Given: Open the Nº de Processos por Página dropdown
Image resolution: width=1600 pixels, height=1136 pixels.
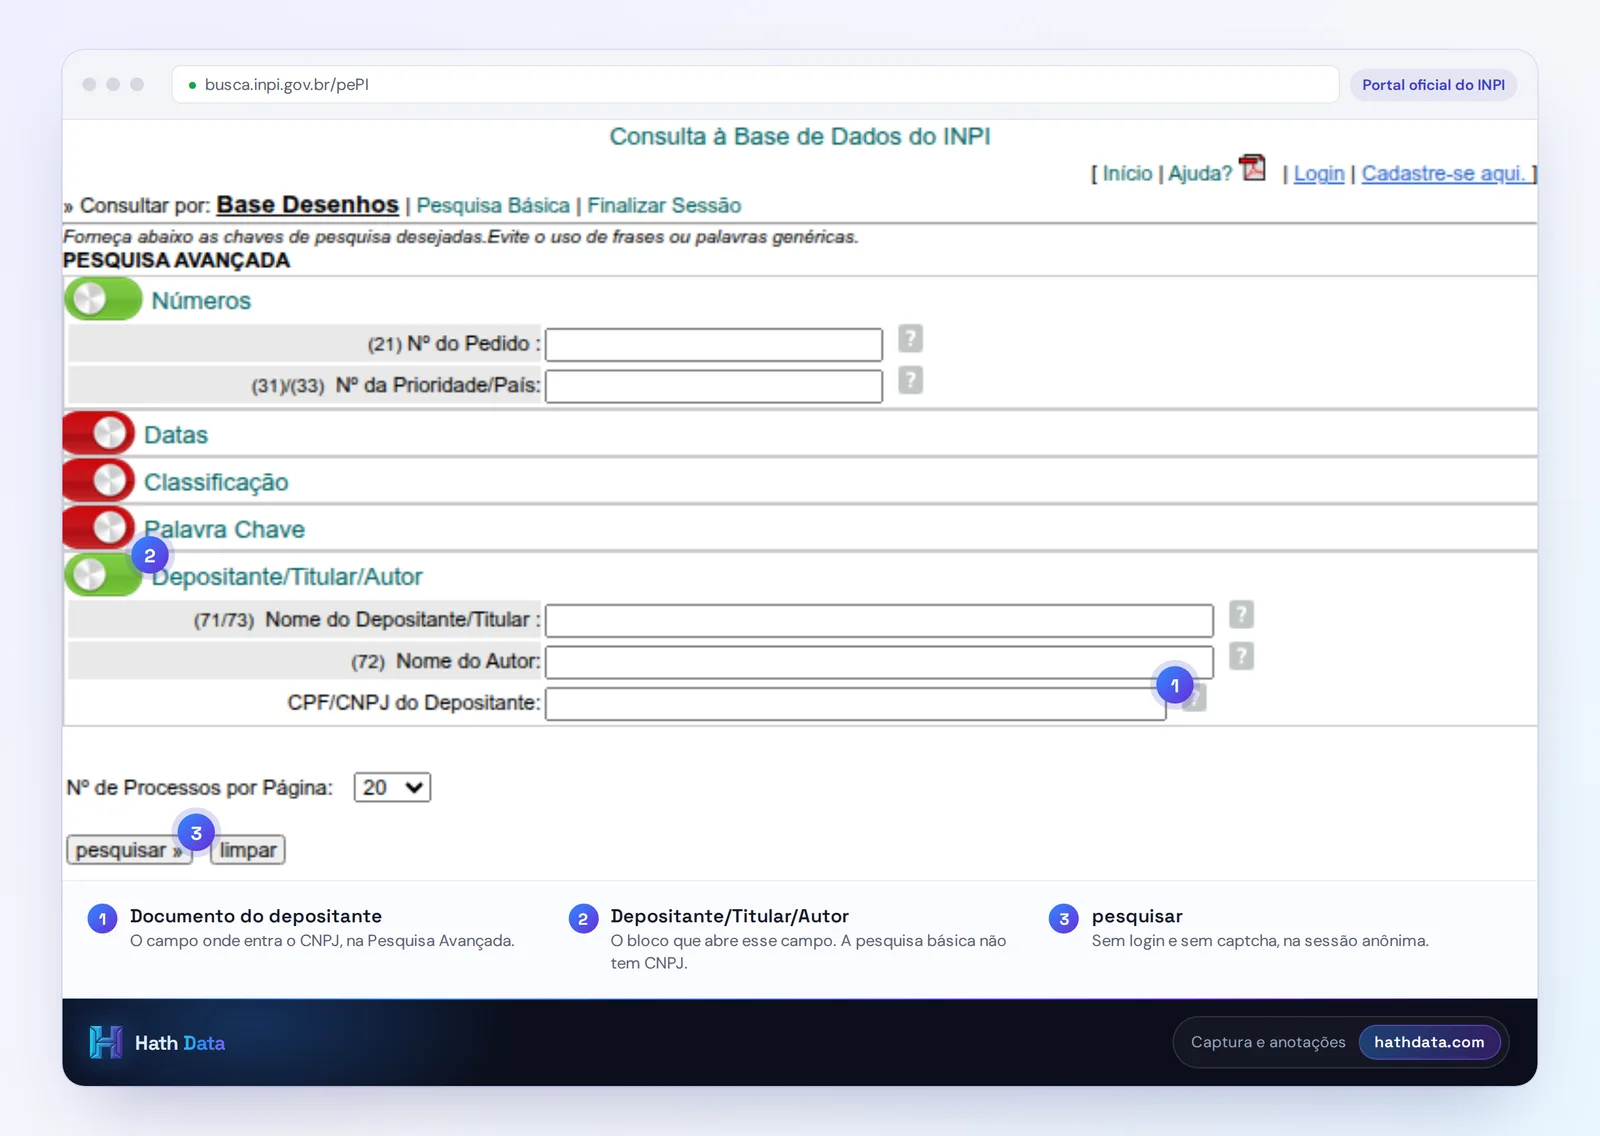Looking at the screenshot, I should tap(392, 787).
